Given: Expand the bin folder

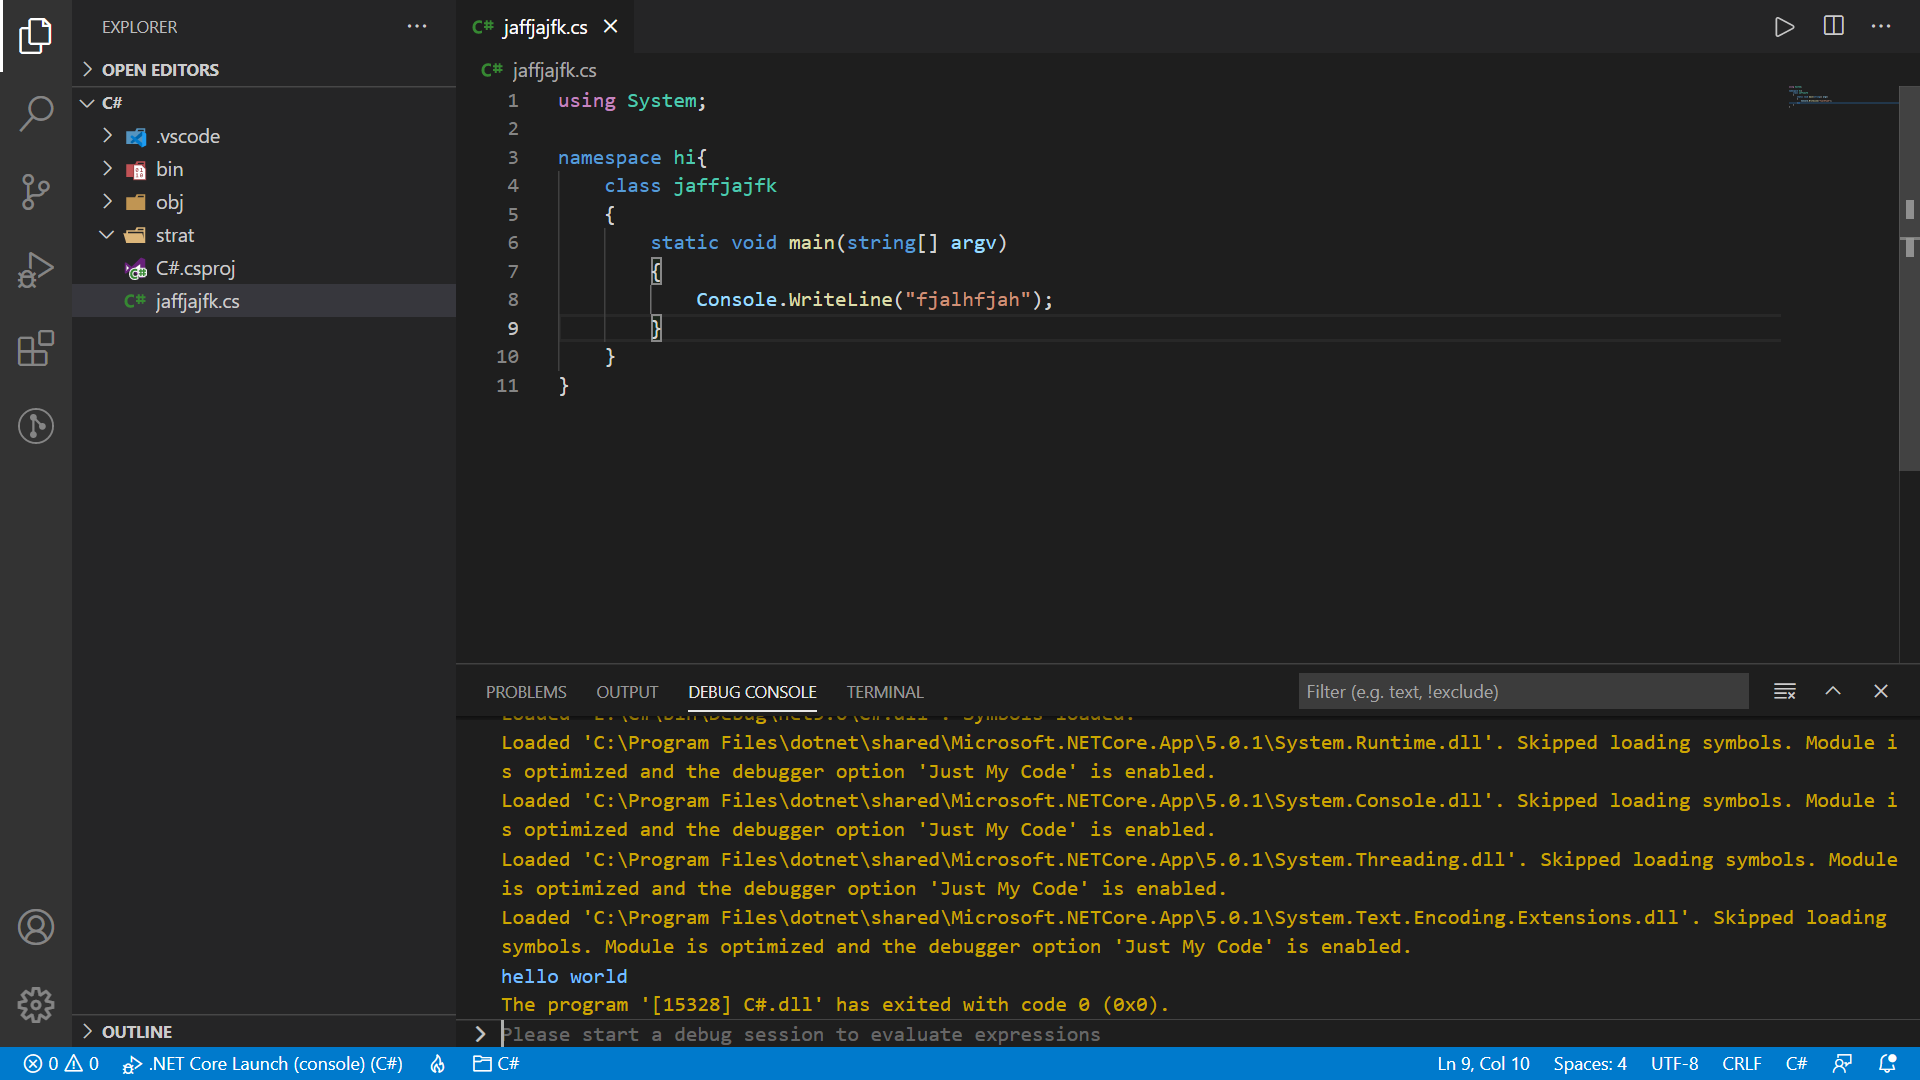Looking at the screenshot, I should click(x=264, y=169).
